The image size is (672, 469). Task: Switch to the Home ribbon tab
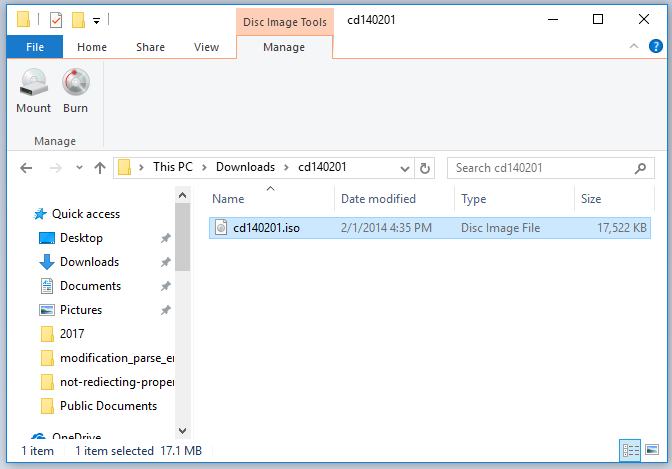click(92, 47)
